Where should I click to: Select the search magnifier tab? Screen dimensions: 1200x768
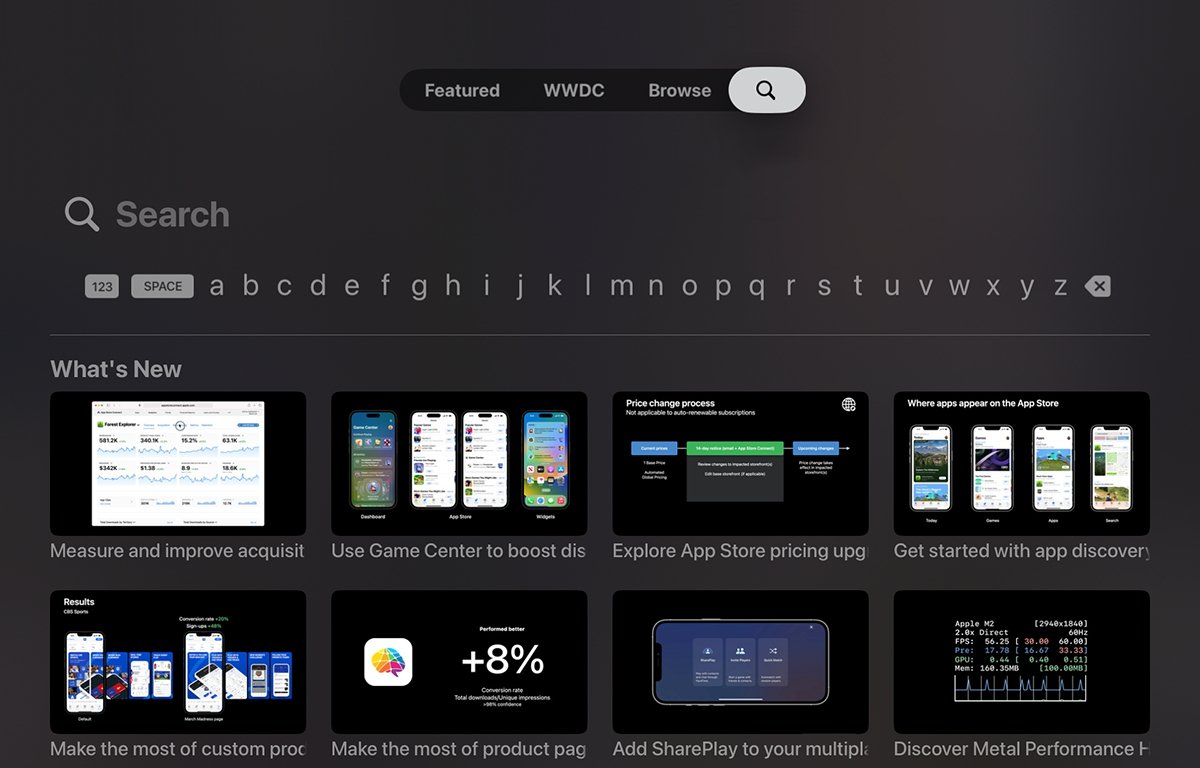[x=766, y=90]
